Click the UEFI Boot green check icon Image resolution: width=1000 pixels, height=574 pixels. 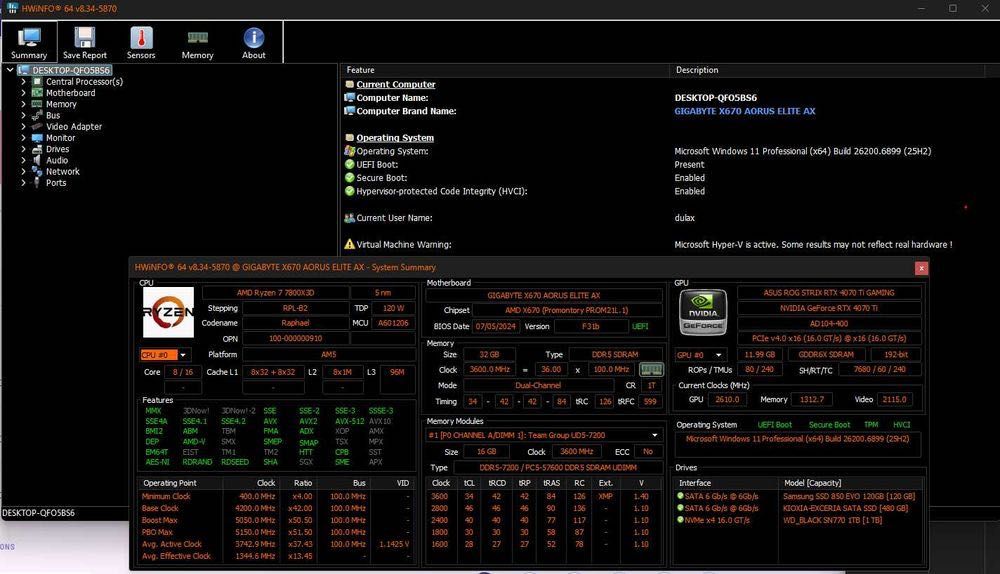[x=349, y=164]
